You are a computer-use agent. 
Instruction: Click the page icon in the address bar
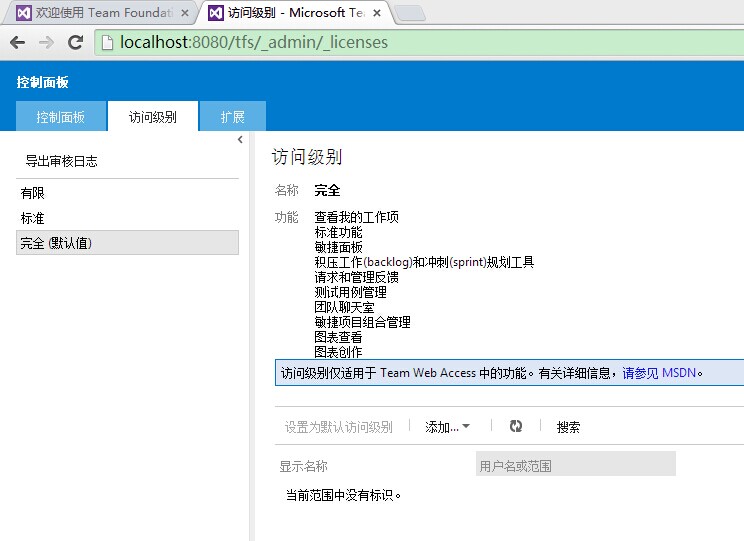[108, 43]
